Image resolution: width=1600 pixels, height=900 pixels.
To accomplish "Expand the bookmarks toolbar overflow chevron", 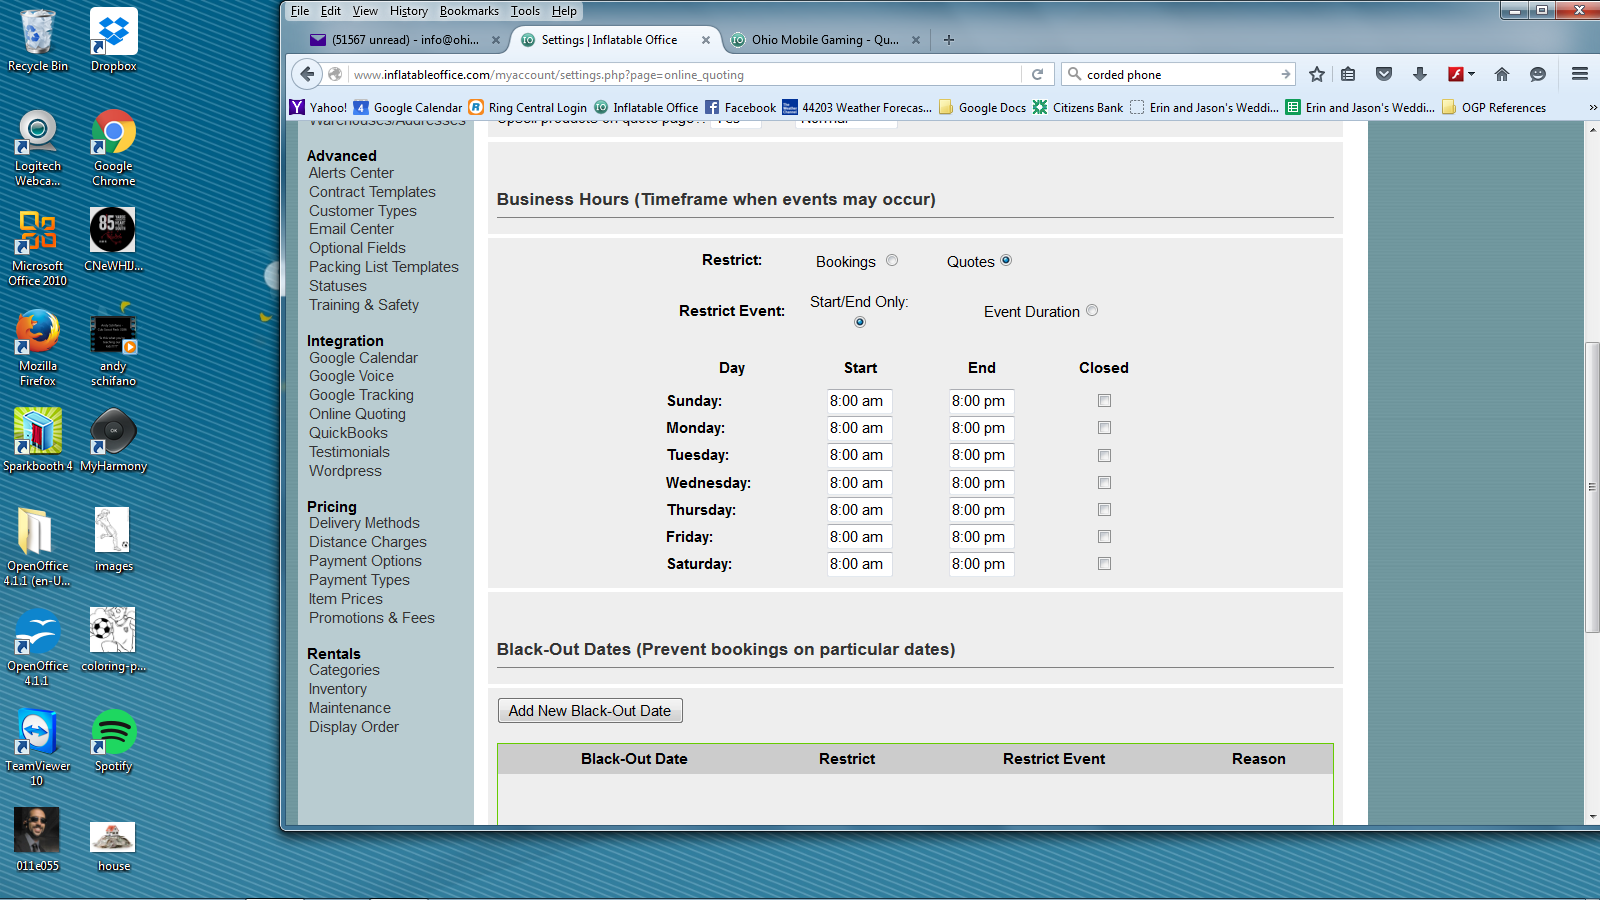I will tap(1592, 107).
